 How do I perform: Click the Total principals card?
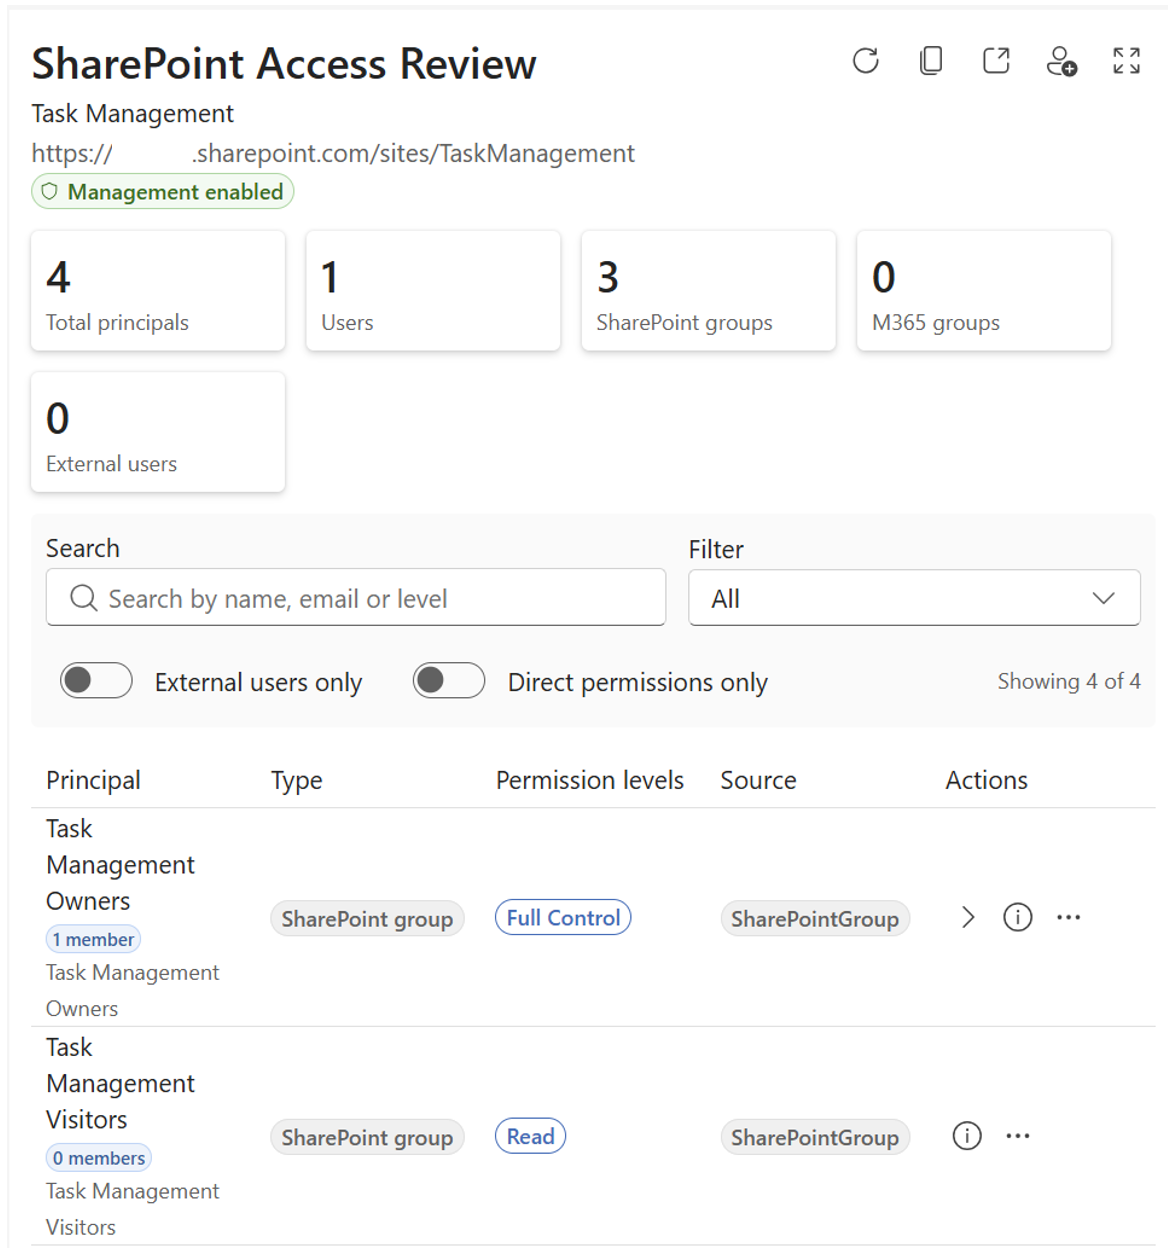click(158, 291)
